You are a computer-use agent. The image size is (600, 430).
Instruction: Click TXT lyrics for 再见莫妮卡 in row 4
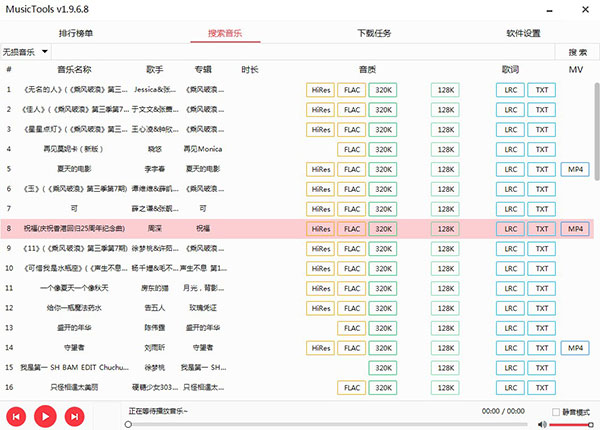pos(541,149)
